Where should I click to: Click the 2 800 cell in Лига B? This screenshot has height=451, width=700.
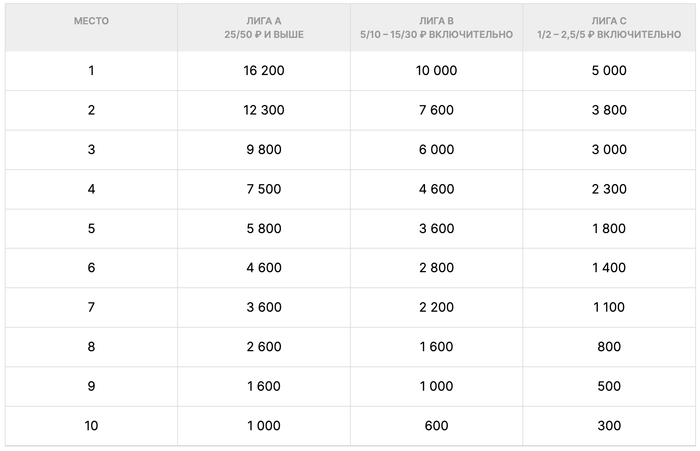tap(436, 268)
